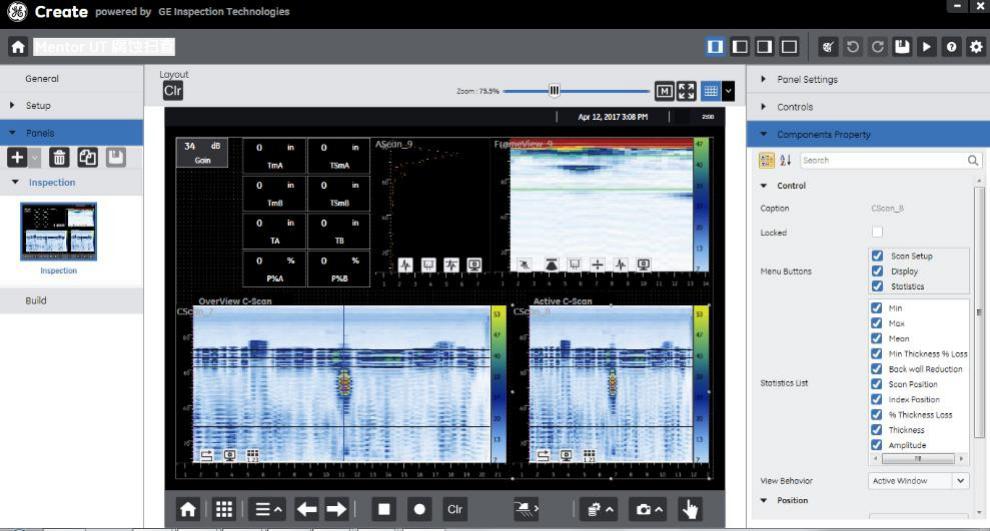990x531 pixels.
Task: Select the Build section
Action: (36, 300)
